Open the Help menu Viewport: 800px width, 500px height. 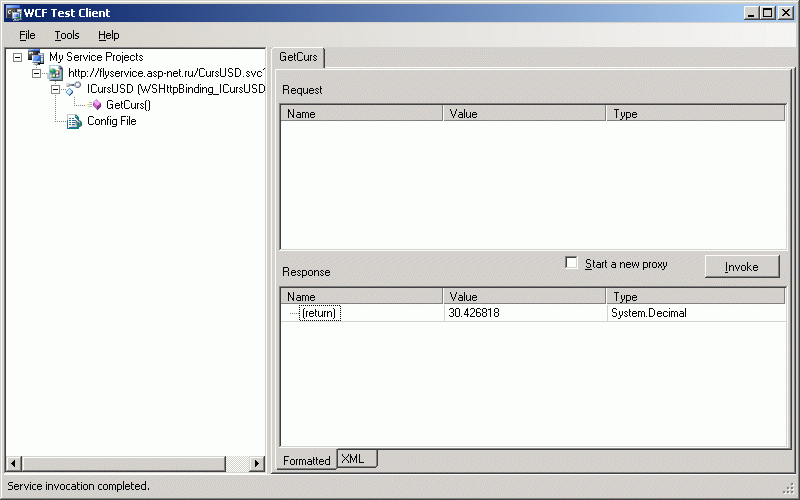[x=109, y=35]
